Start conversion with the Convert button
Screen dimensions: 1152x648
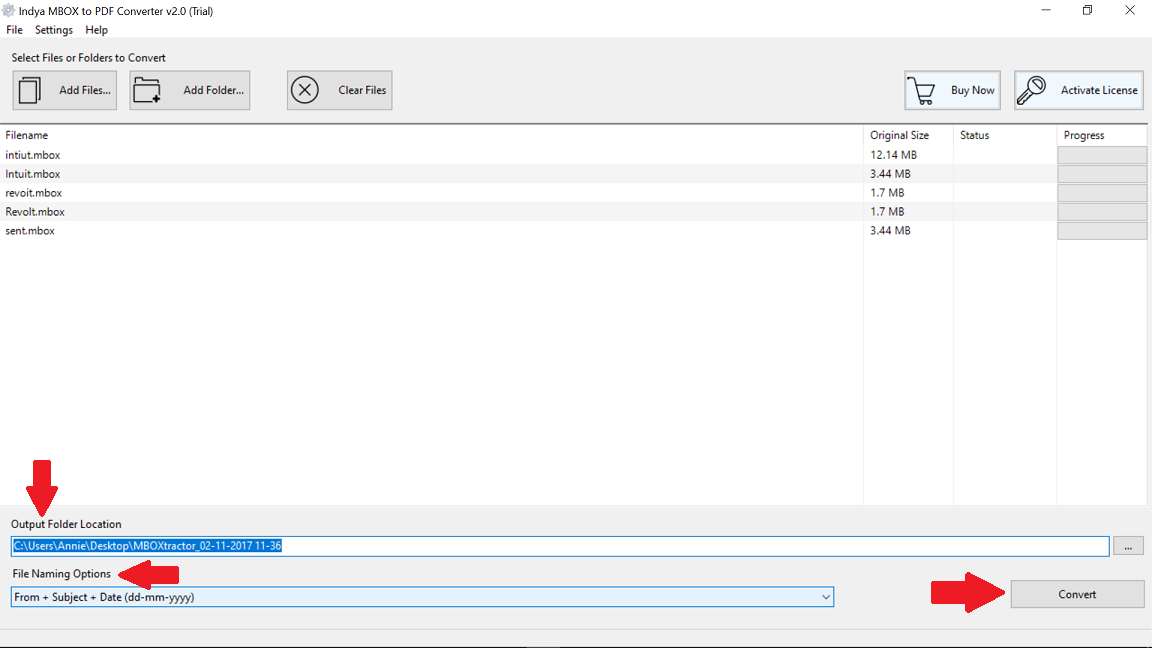(1077, 594)
